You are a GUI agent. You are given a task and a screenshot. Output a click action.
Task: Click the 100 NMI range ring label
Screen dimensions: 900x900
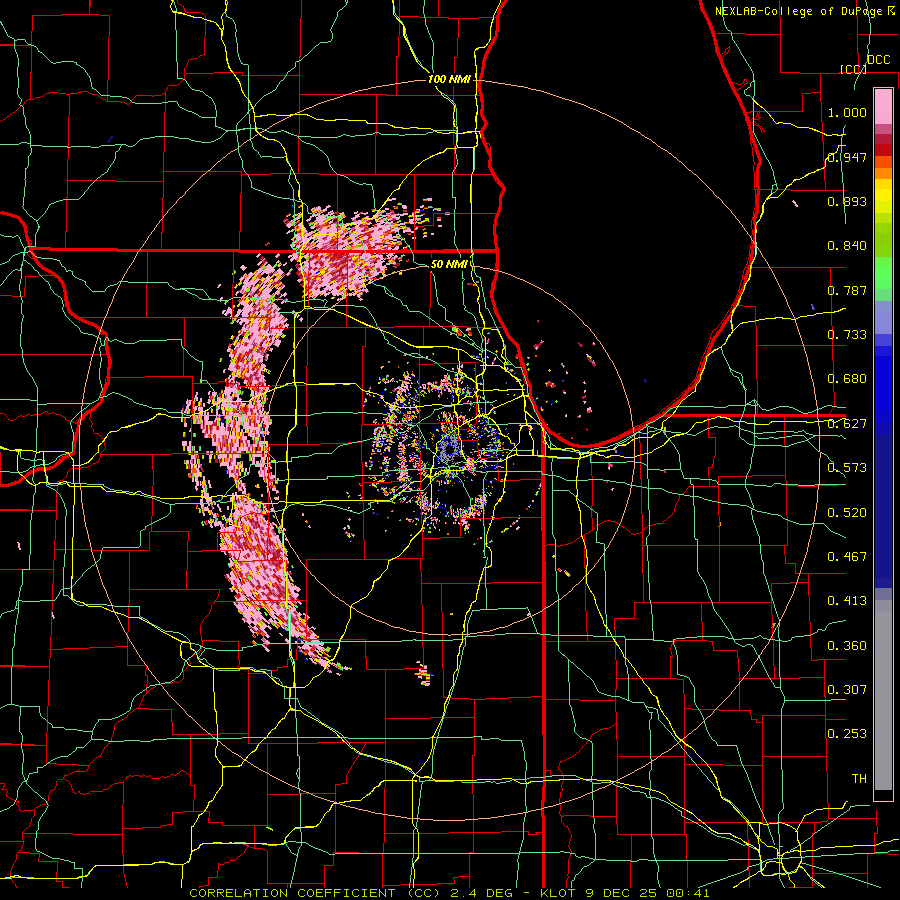[449, 79]
